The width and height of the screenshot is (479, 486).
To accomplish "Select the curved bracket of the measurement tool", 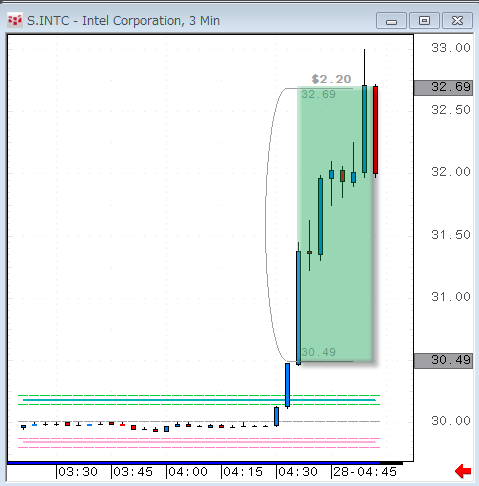I will [x=266, y=225].
